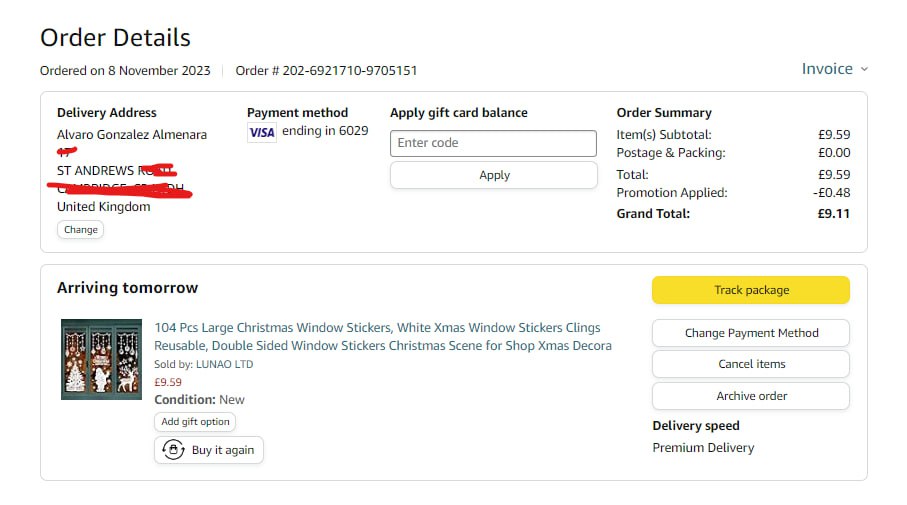The width and height of the screenshot is (907, 505).
Task: Click the Grand Total amount £9.11
Action: (834, 213)
